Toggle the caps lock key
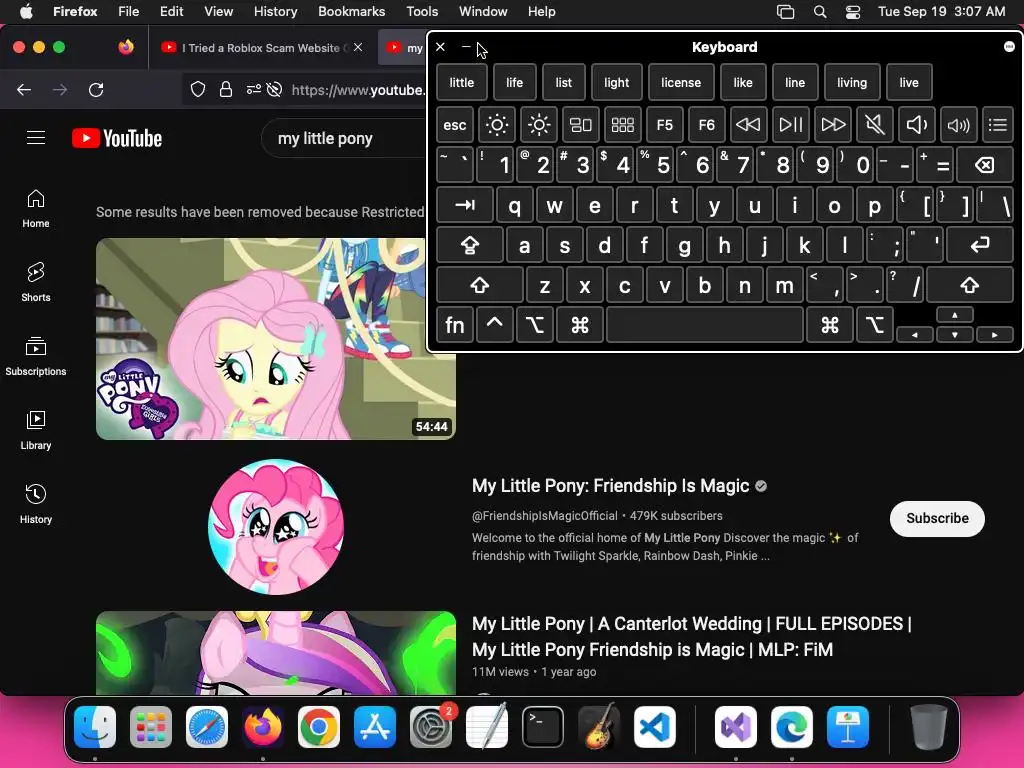1024x768 pixels. pyautogui.click(x=470, y=245)
